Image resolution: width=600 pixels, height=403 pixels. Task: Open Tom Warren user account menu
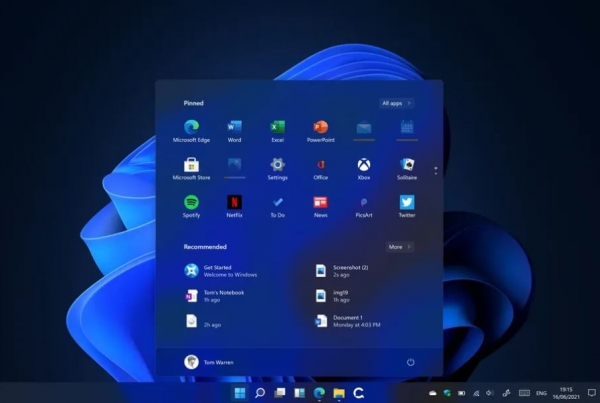click(x=209, y=362)
